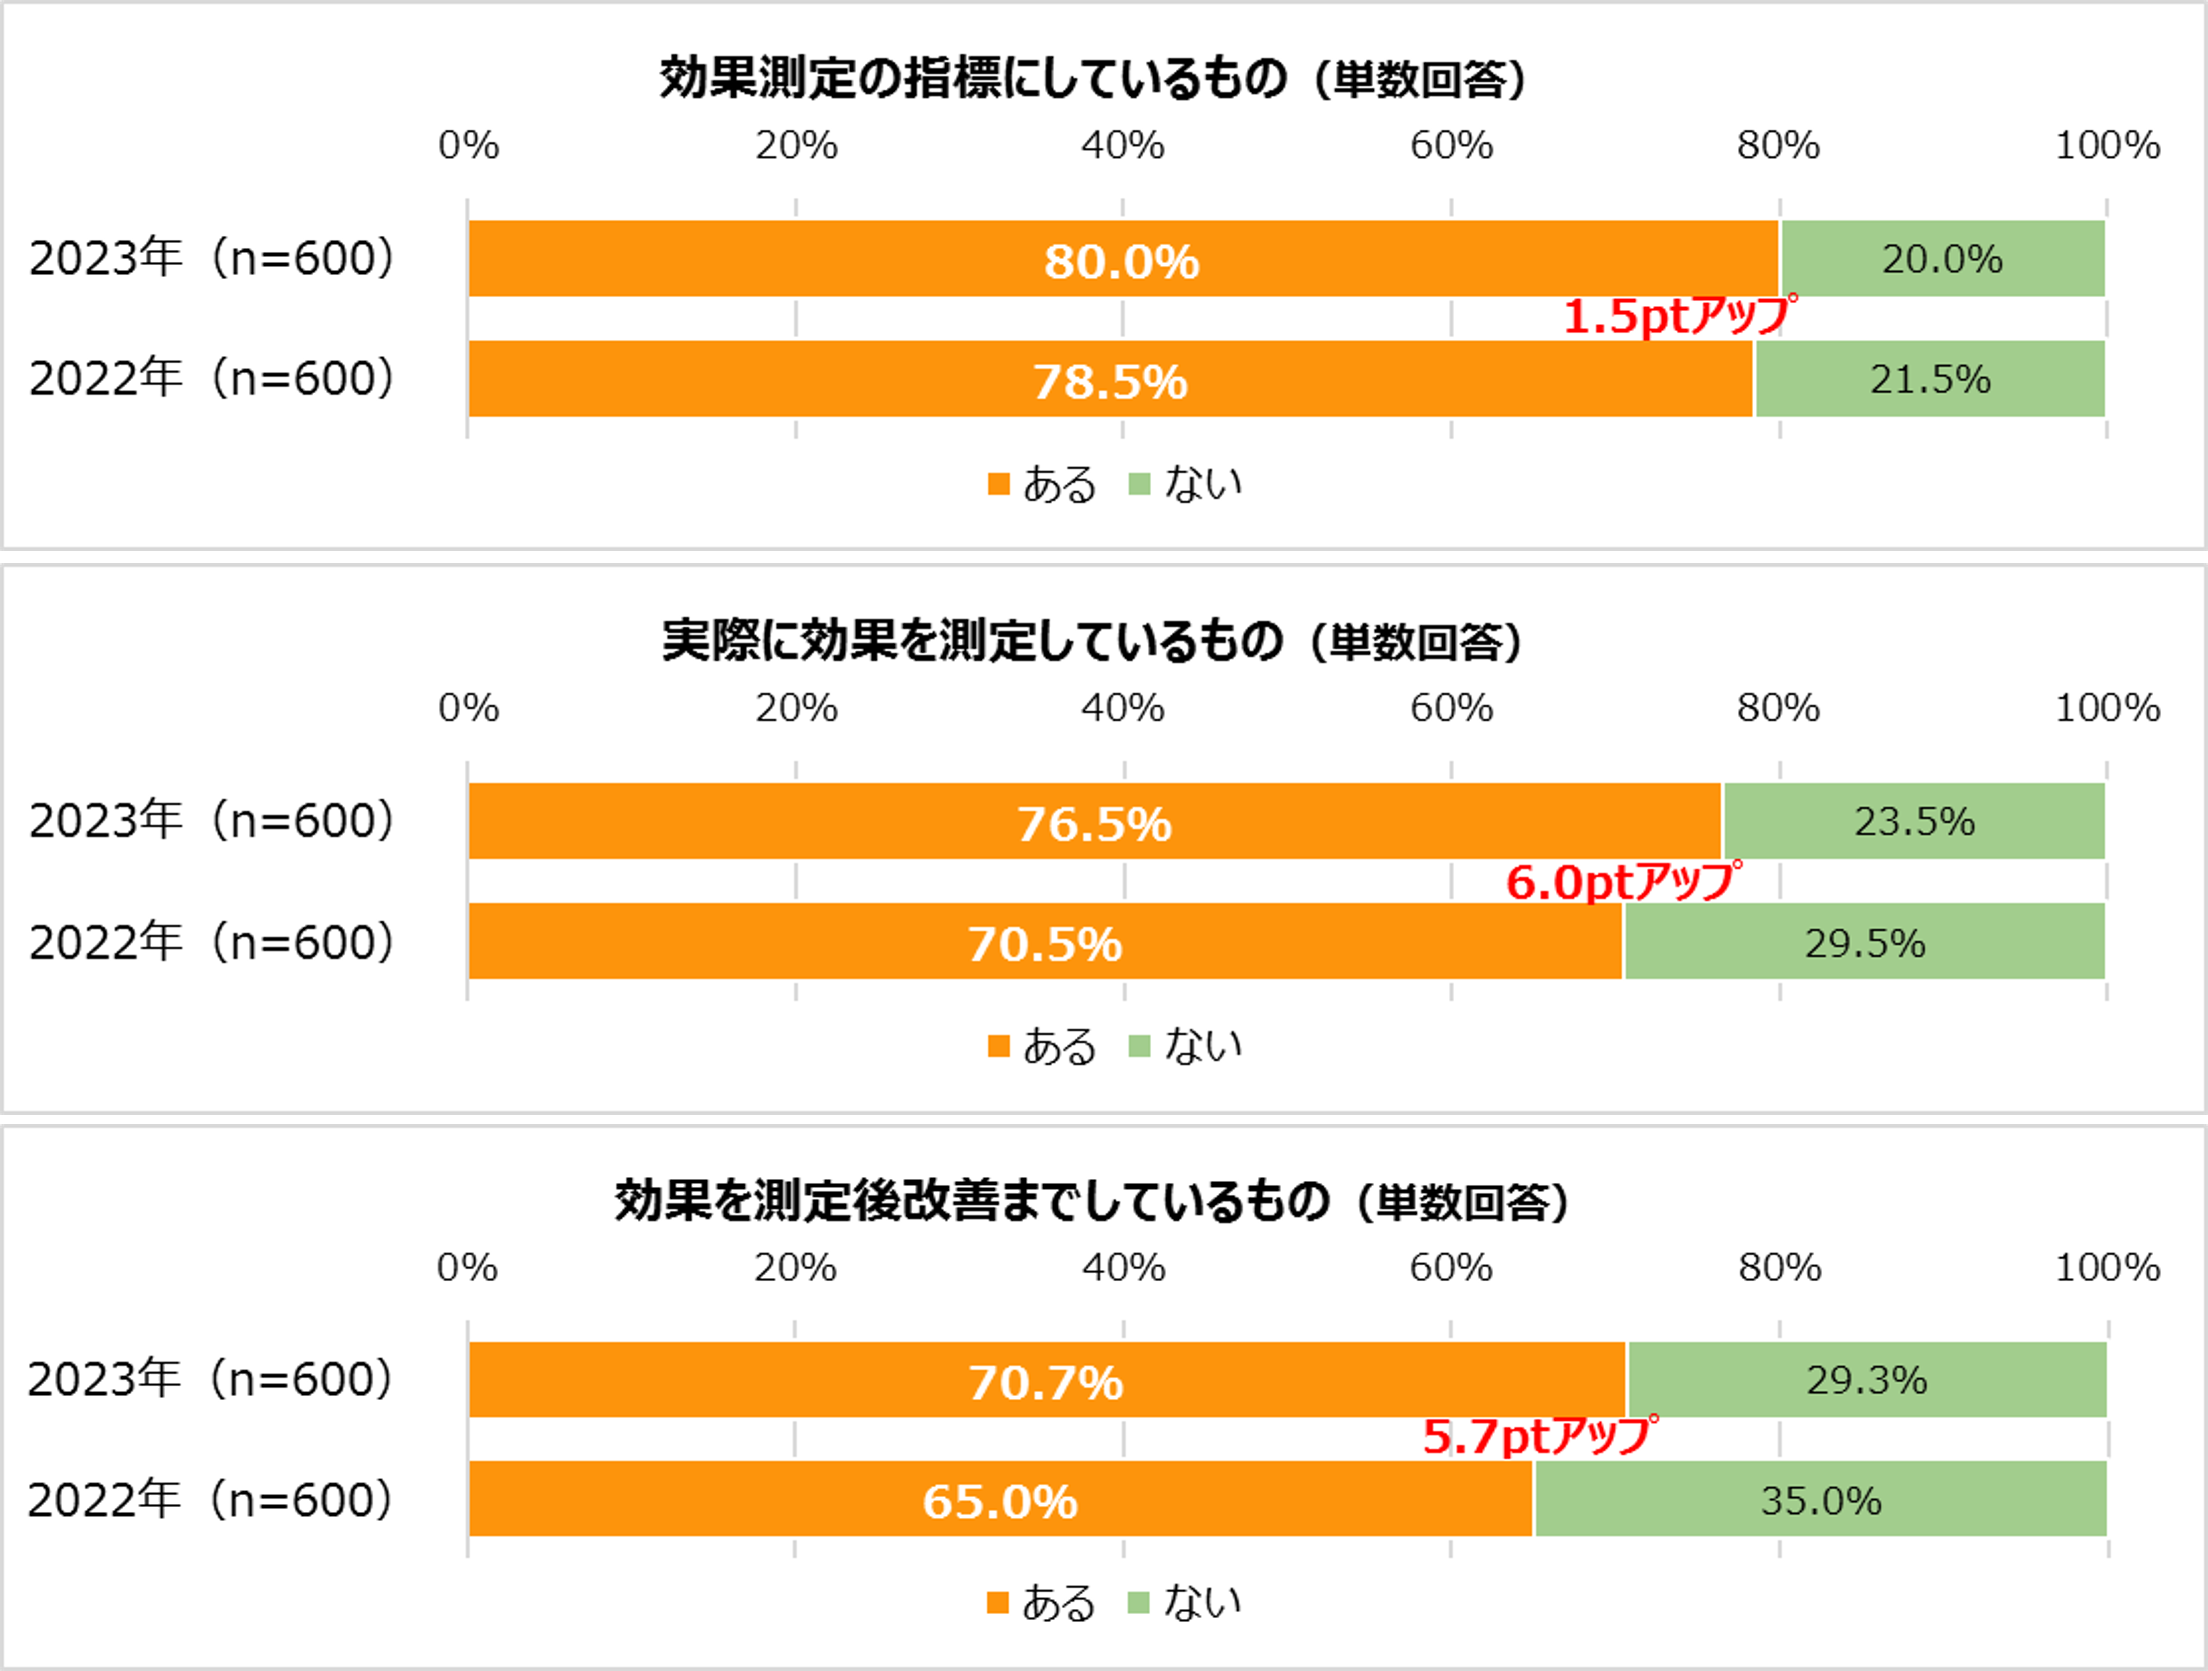Select the 35.0% green bar segment
2208x1671 pixels.
click(1821, 1499)
